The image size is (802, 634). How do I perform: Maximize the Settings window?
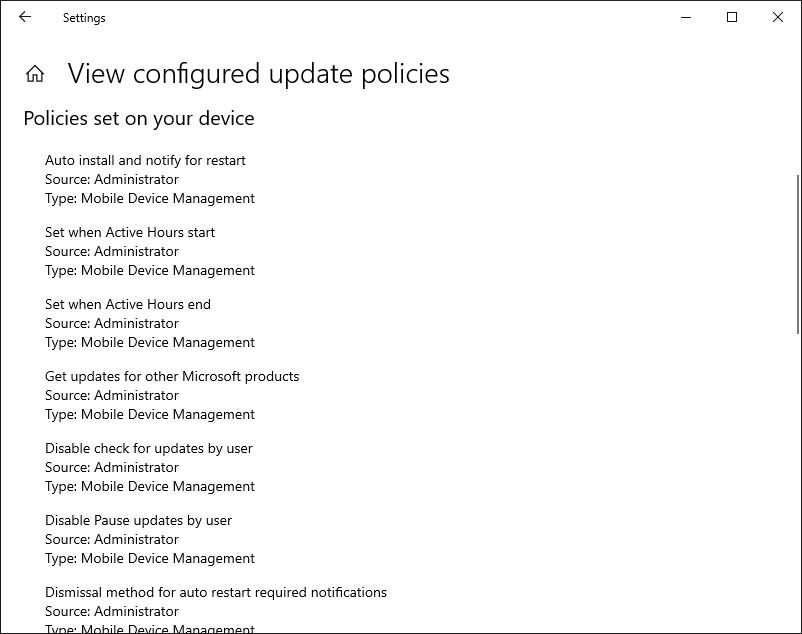(731, 17)
